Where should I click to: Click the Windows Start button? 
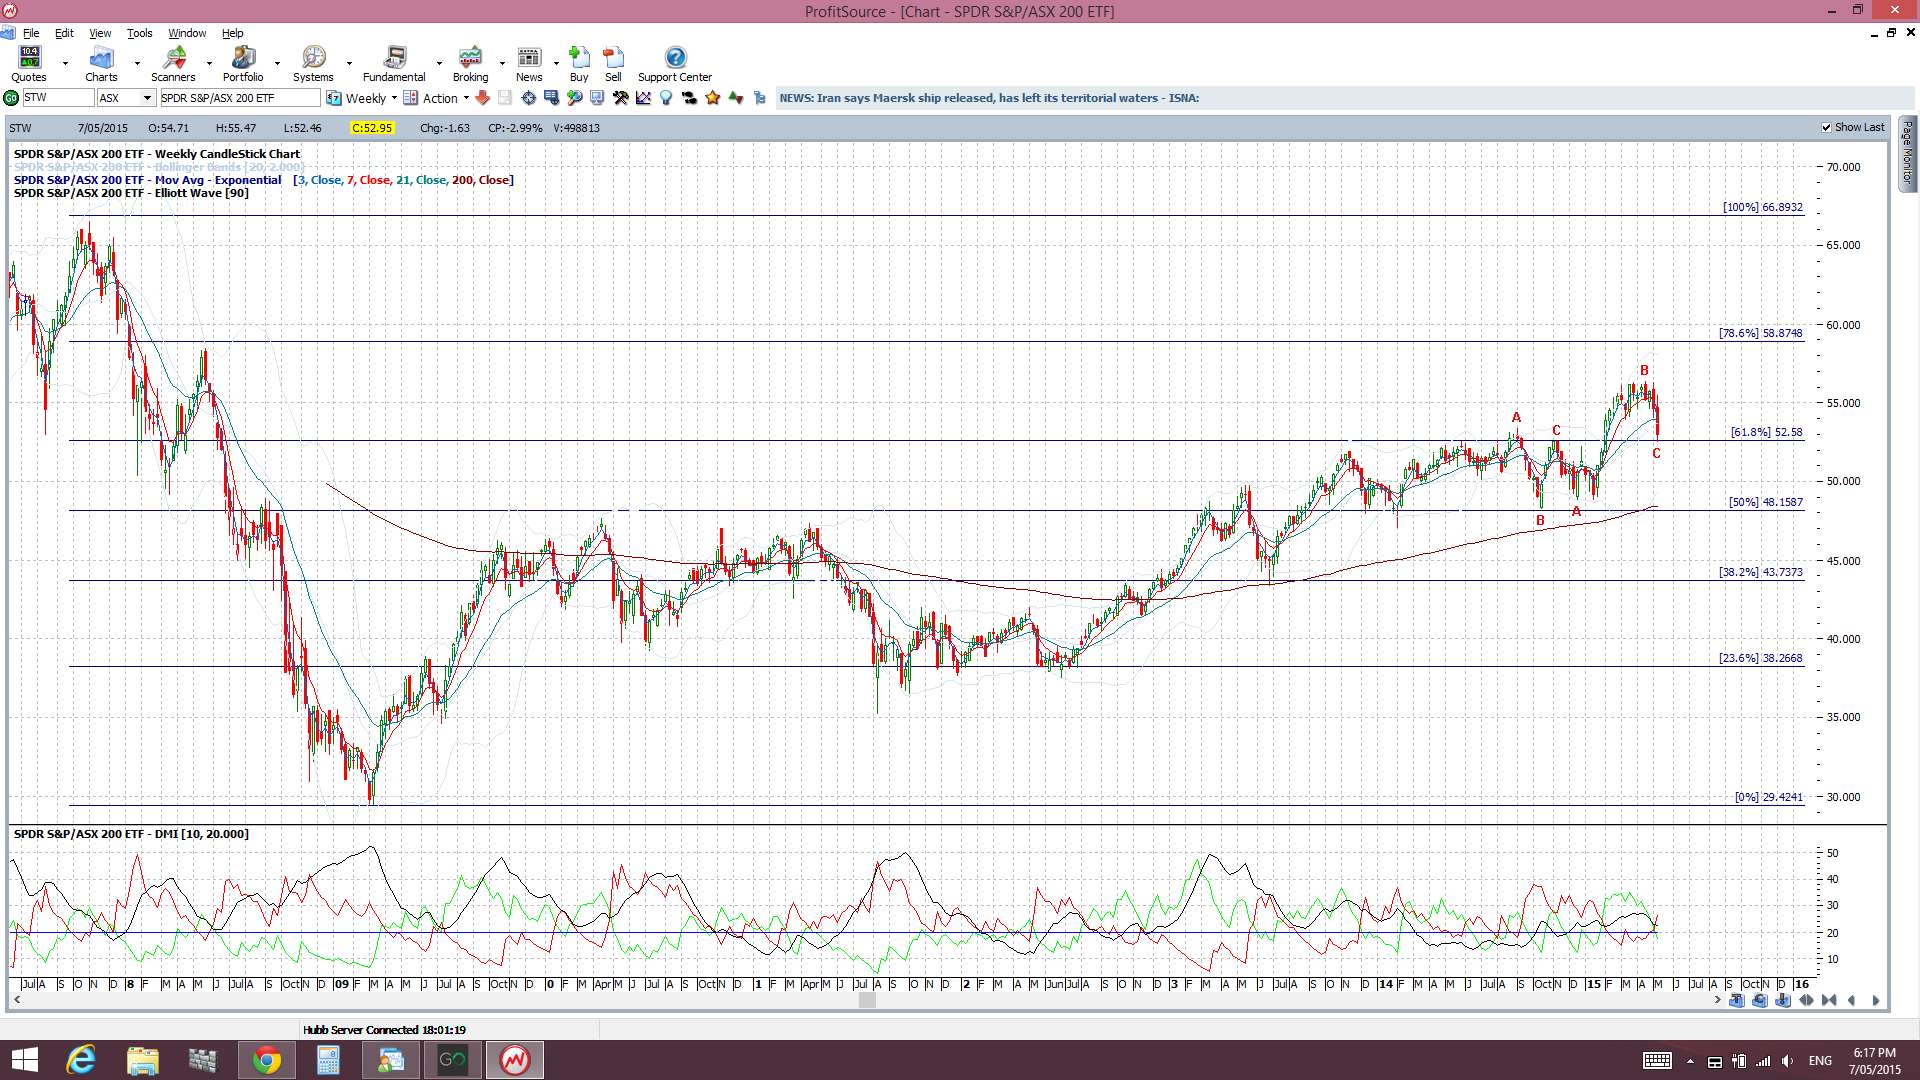coord(24,1060)
